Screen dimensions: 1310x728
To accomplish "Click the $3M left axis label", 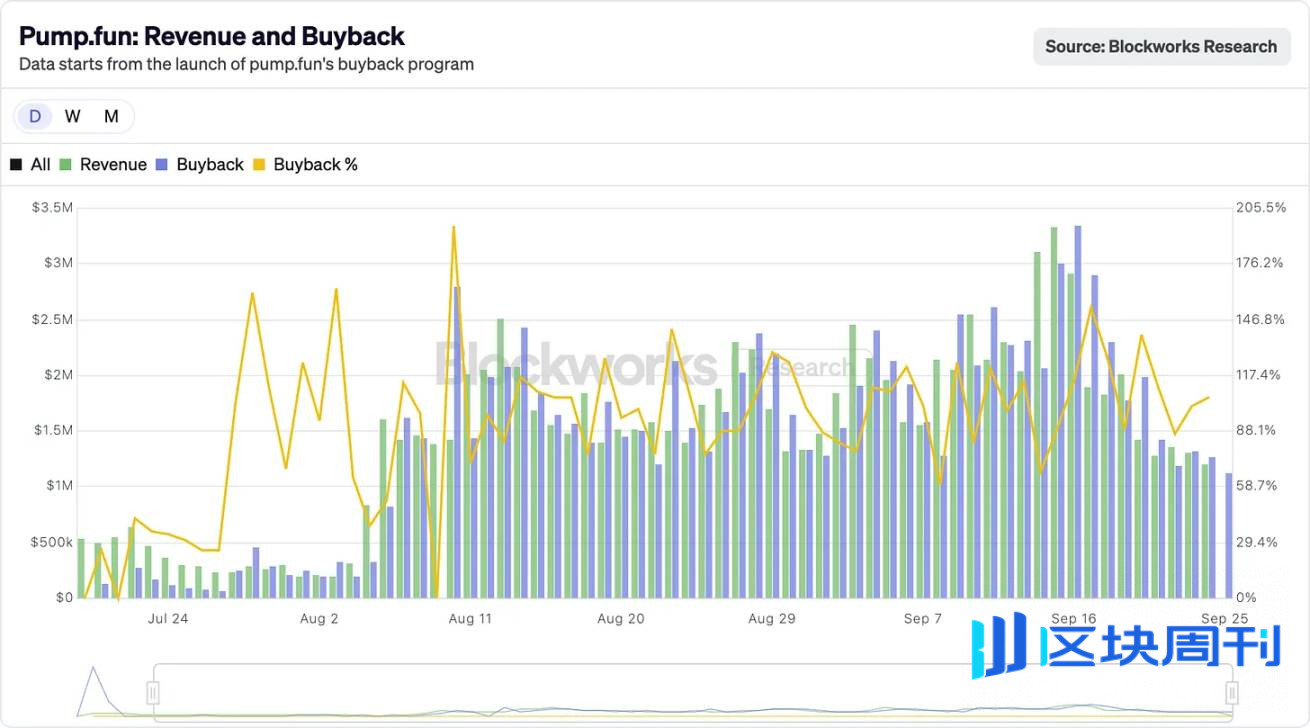I will coord(57,263).
